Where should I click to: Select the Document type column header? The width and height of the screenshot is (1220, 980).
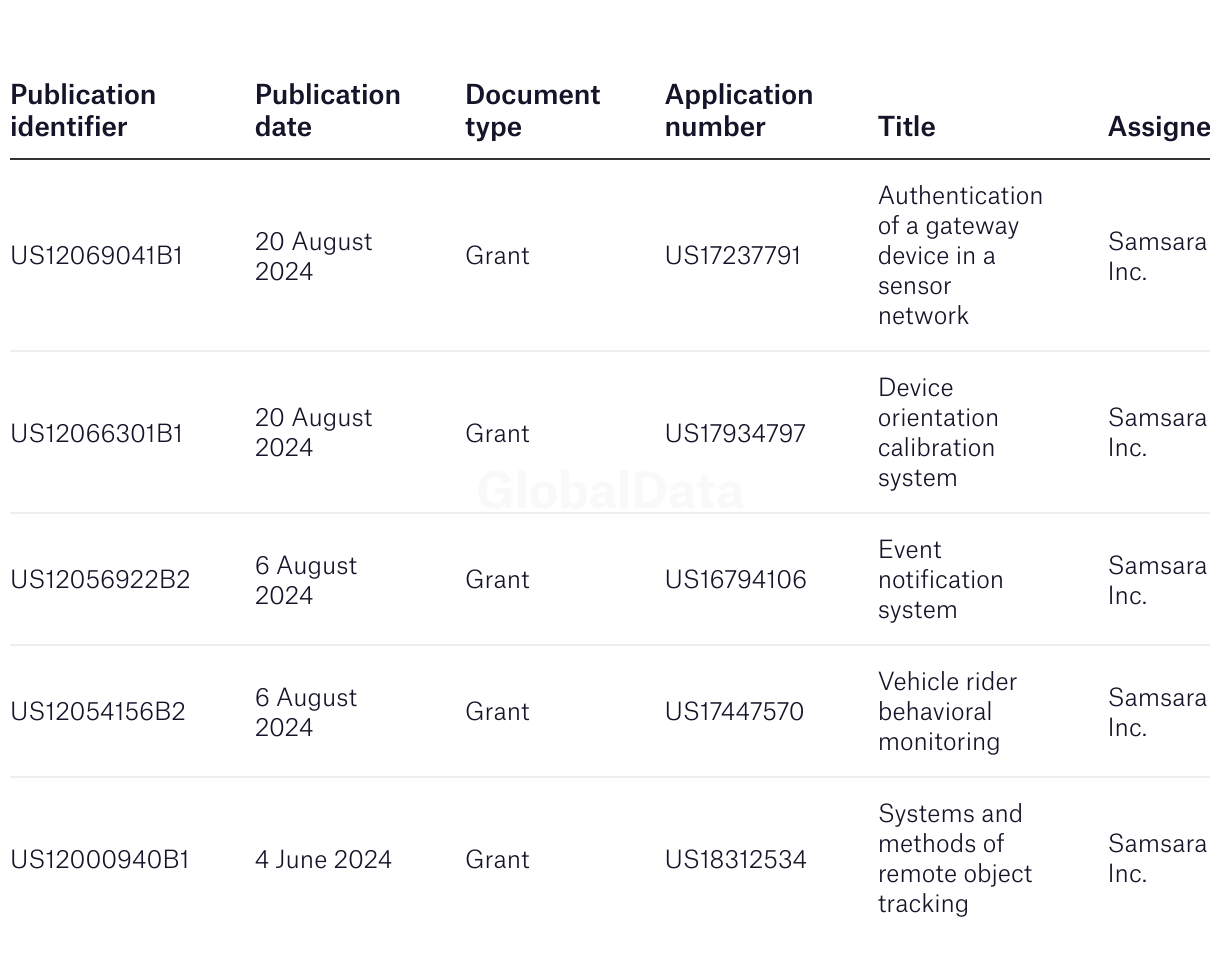[532, 111]
